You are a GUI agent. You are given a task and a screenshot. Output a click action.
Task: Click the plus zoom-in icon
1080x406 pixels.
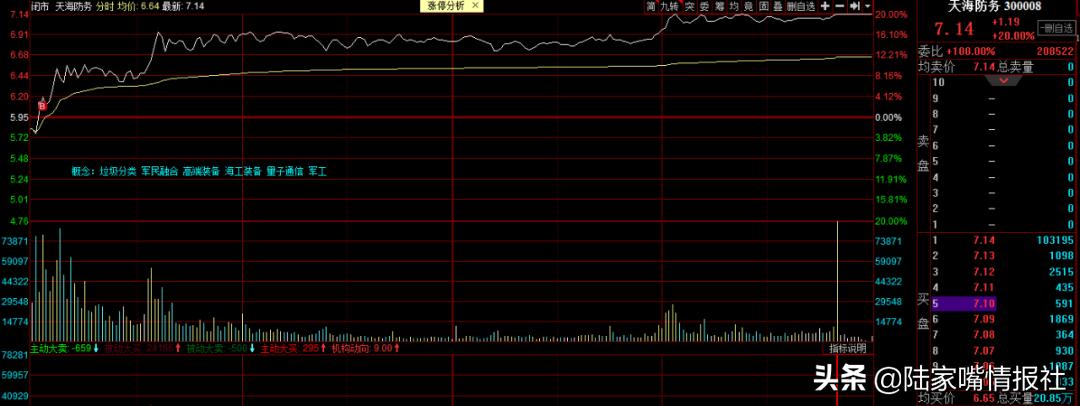[824, 6]
